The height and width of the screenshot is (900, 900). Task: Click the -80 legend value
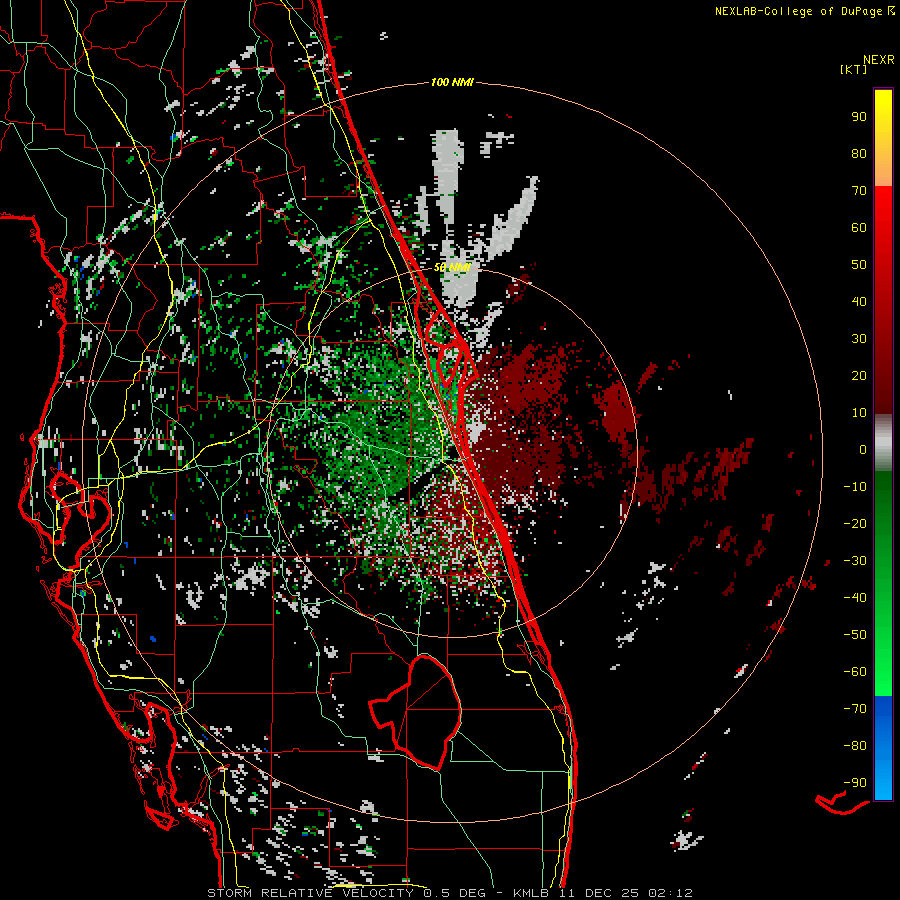(x=855, y=746)
